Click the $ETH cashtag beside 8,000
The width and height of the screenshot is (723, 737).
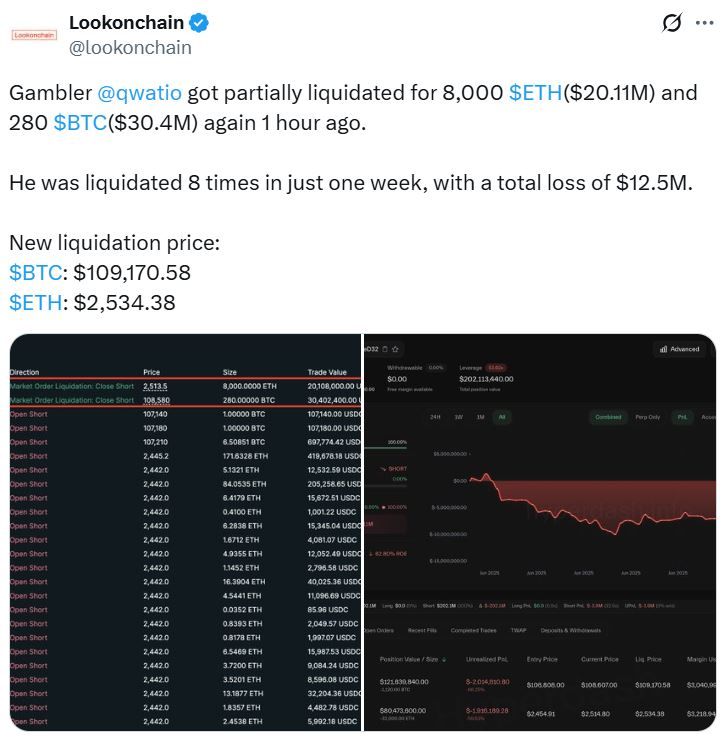click(535, 93)
